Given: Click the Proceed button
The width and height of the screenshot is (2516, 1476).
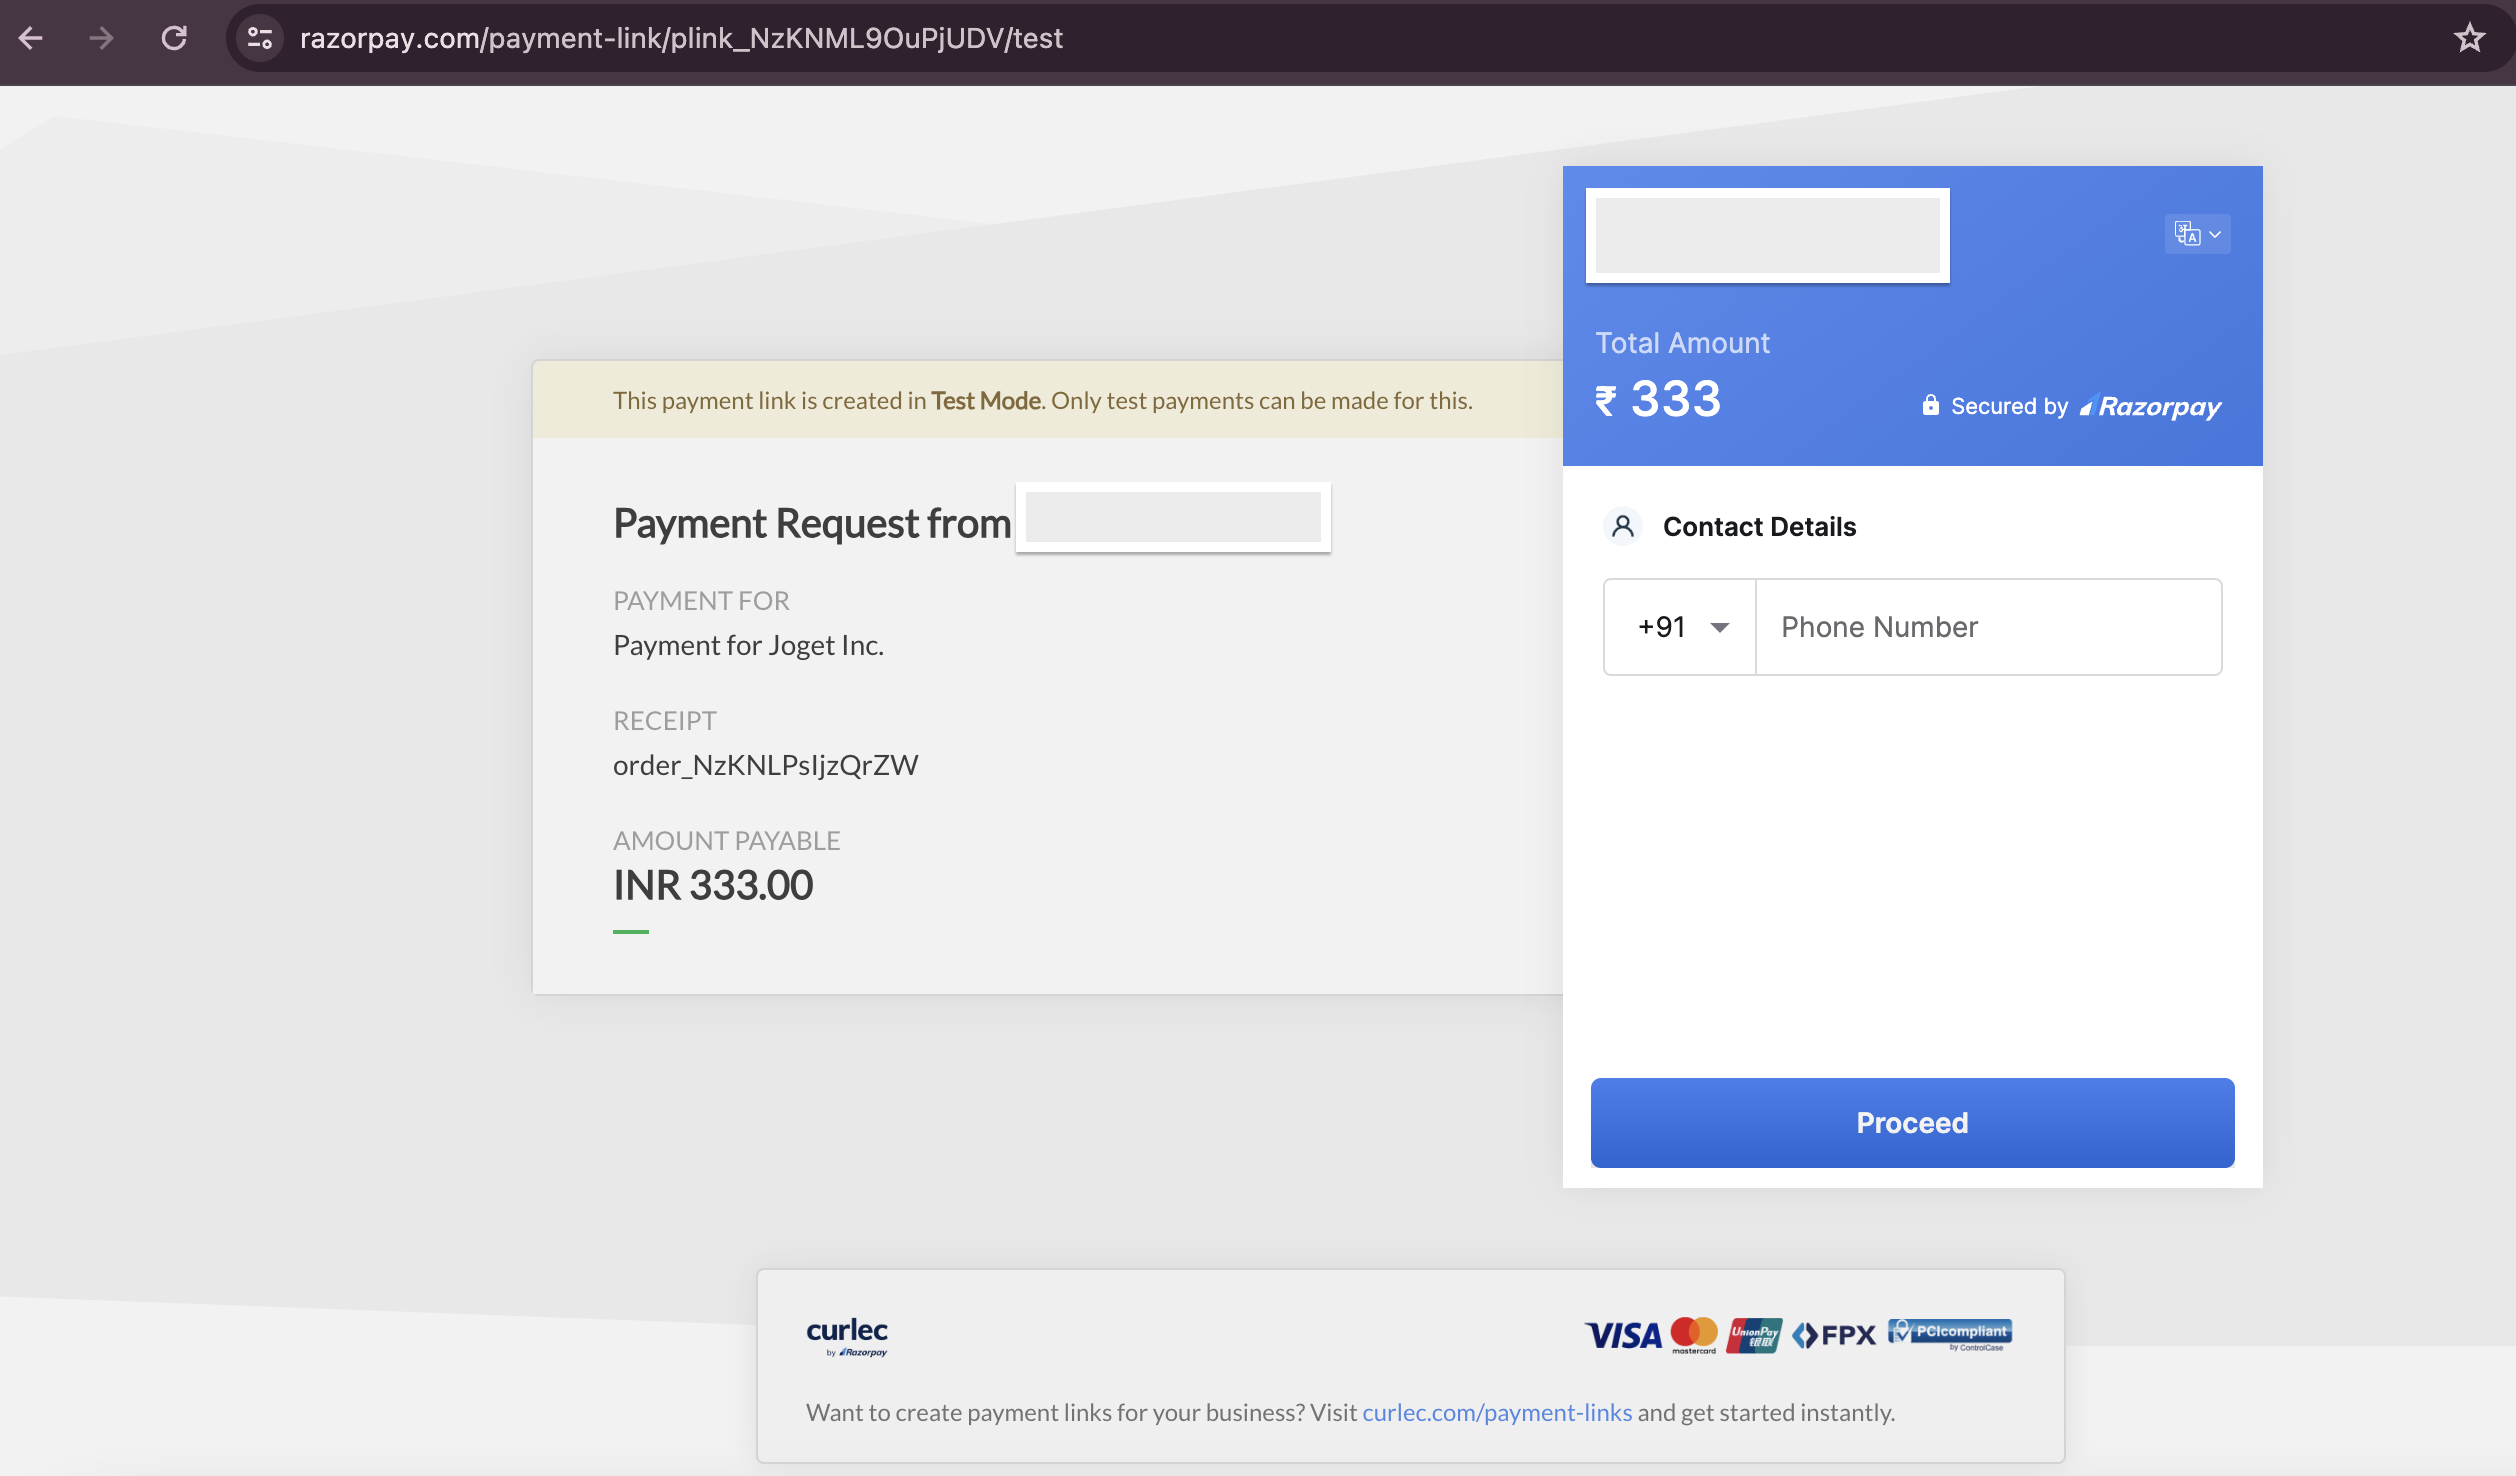Looking at the screenshot, I should tap(1912, 1122).
